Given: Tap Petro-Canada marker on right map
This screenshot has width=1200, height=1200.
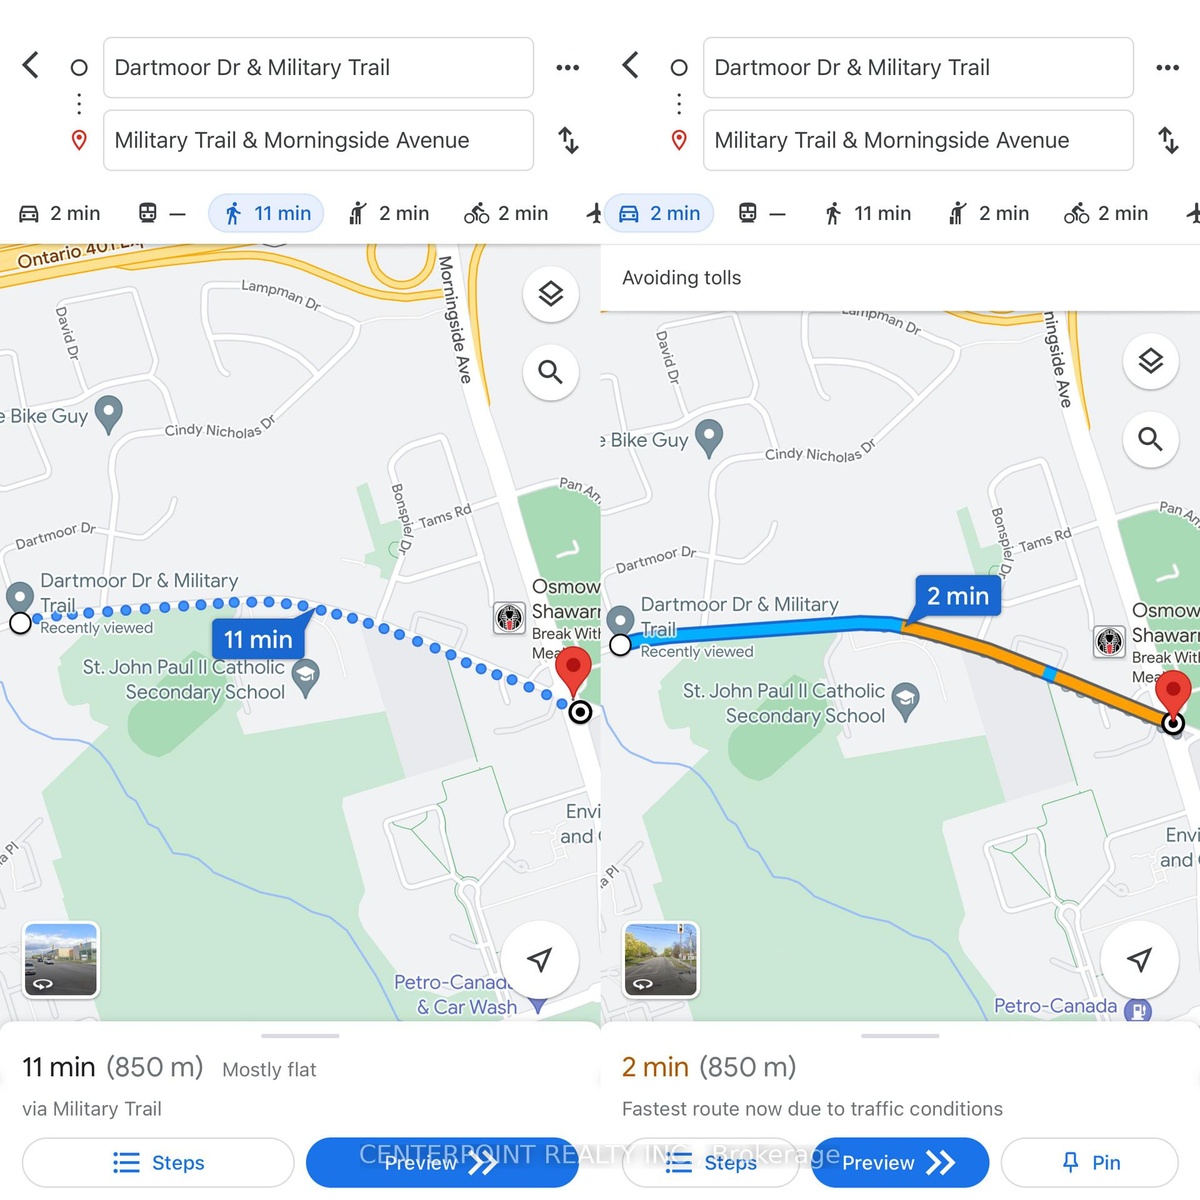Looking at the screenshot, I should [x=1138, y=1010].
